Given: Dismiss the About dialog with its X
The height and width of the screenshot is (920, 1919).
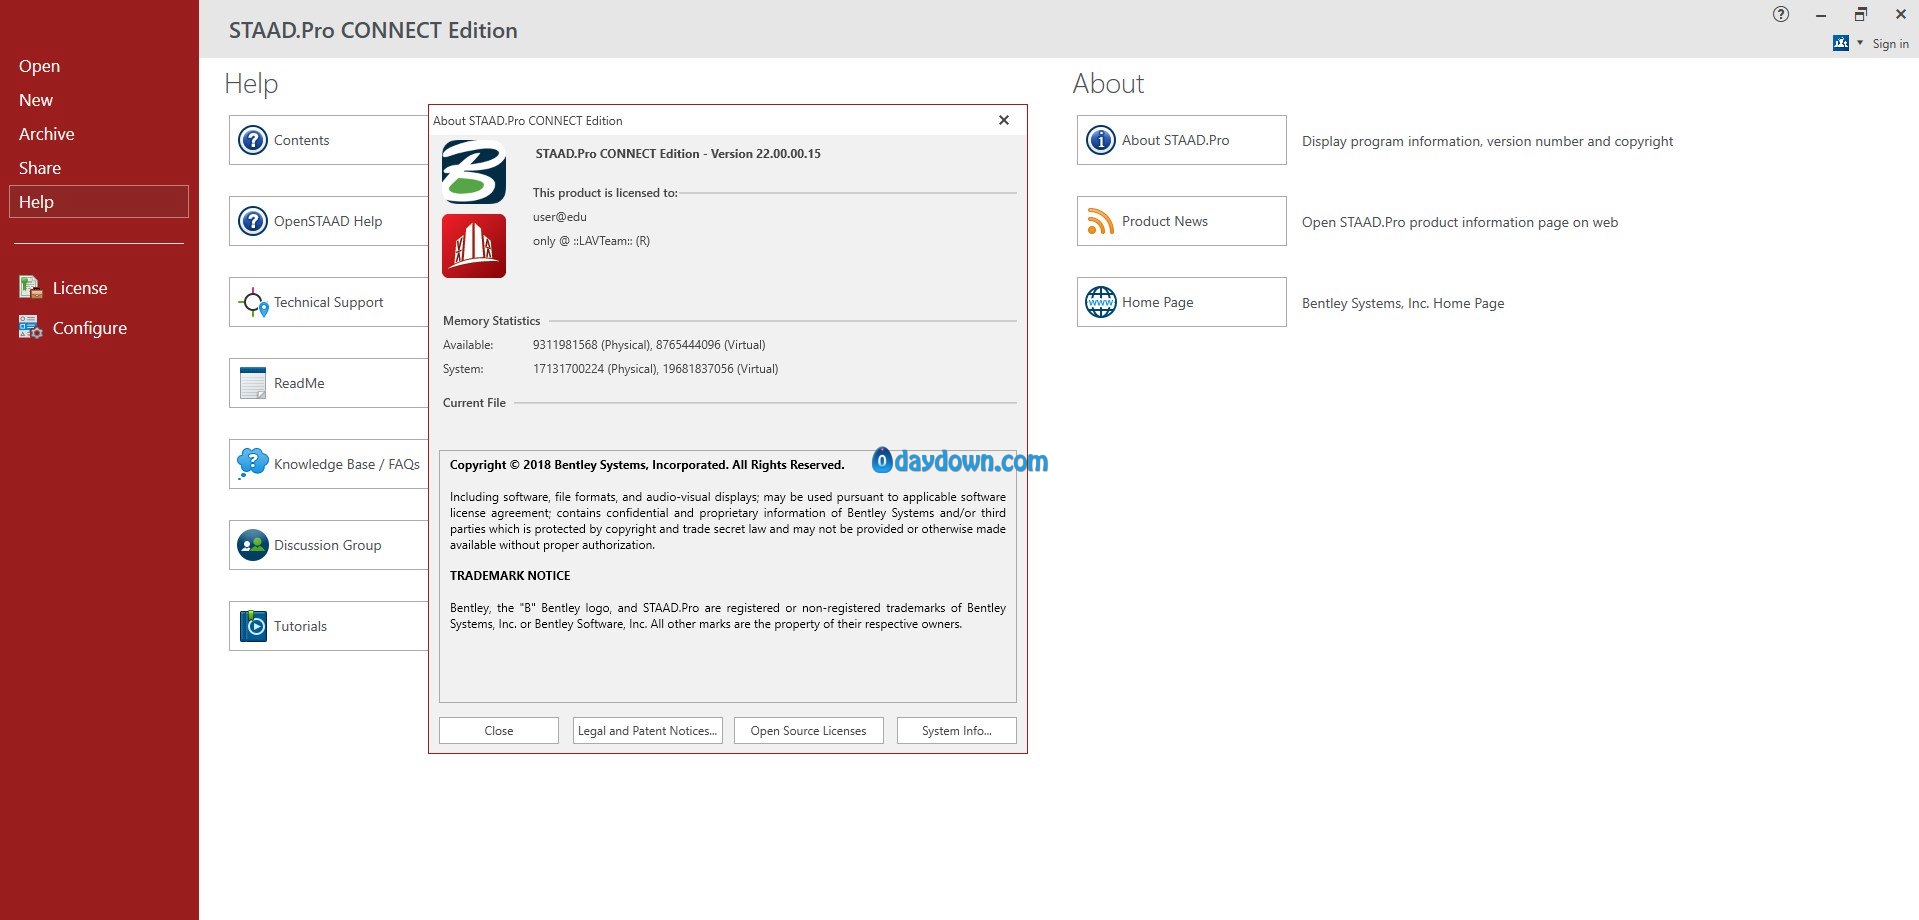Looking at the screenshot, I should click(1004, 120).
